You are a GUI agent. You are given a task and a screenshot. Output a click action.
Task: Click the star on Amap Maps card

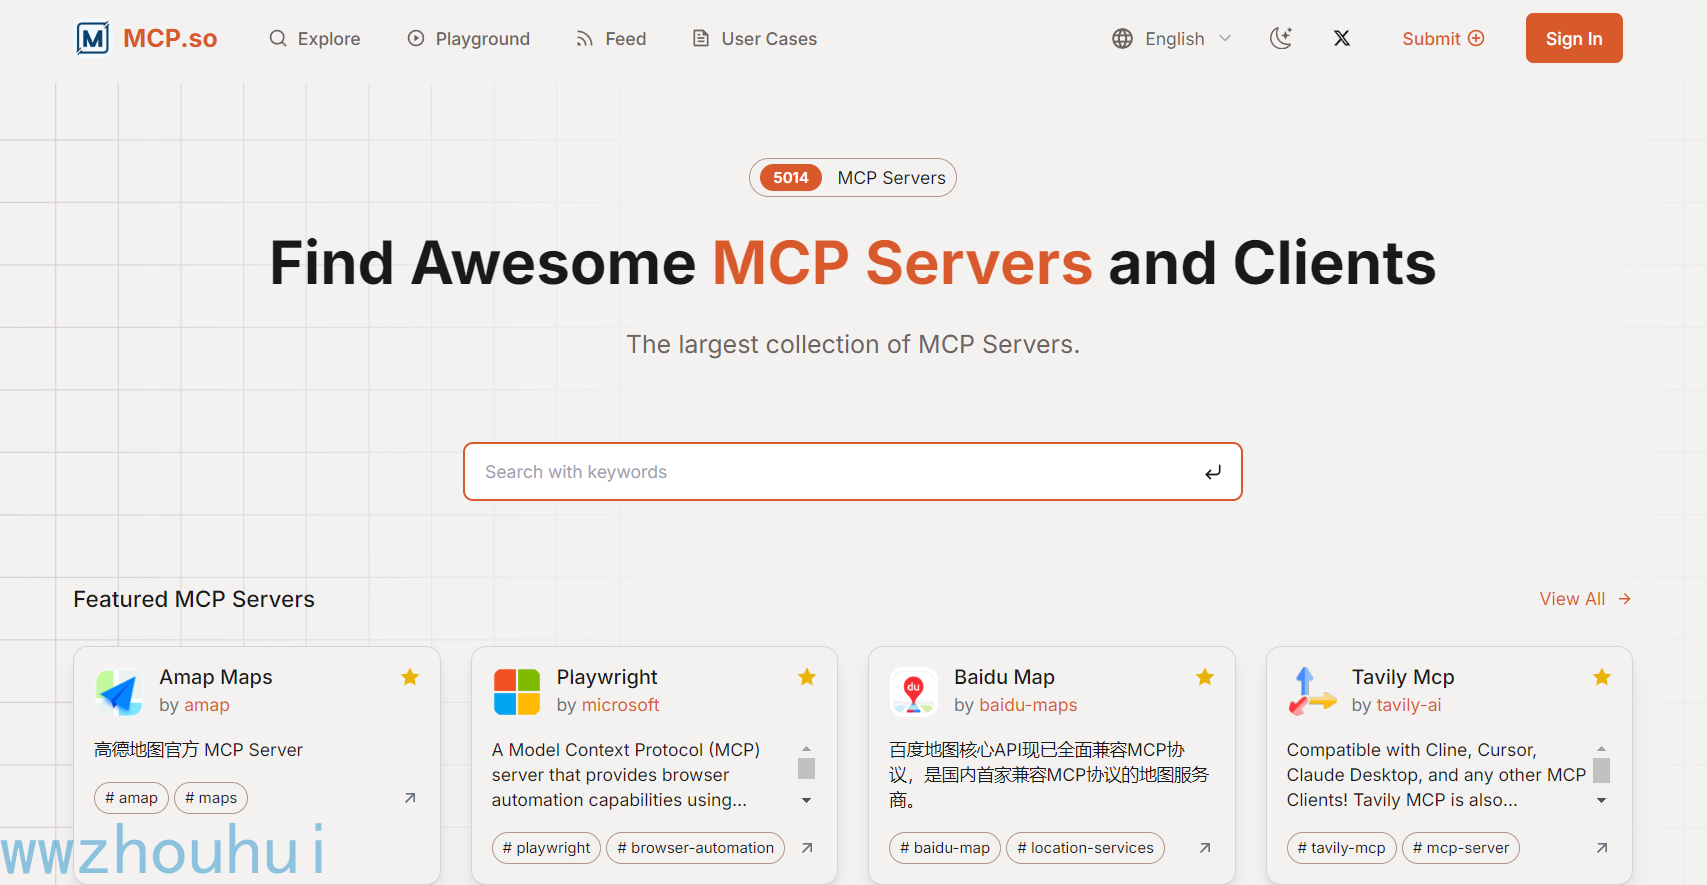coord(410,677)
